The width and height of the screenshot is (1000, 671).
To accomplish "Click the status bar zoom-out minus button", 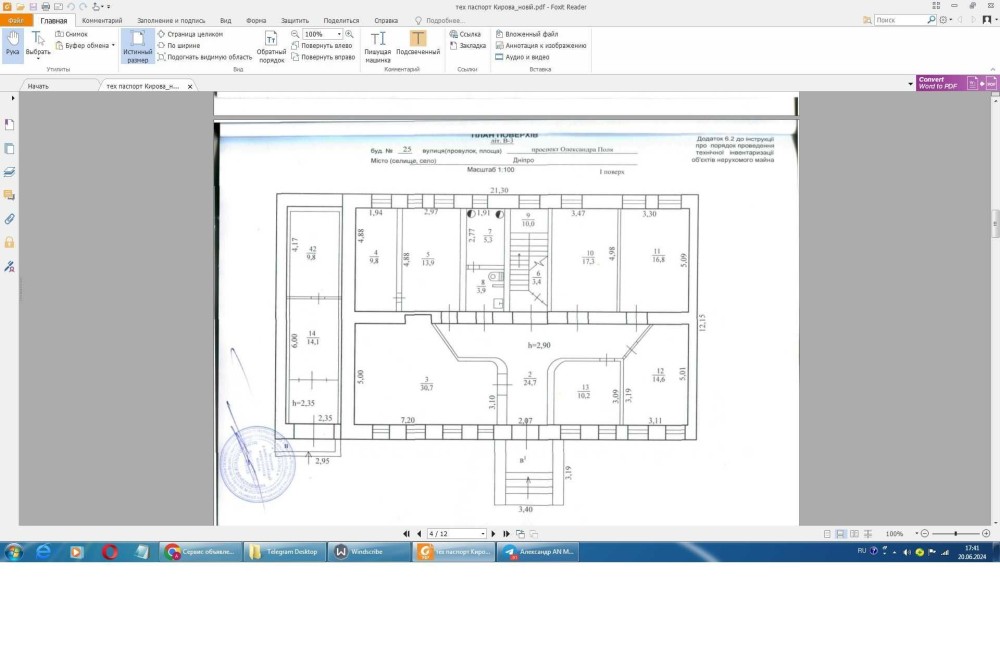I will point(925,533).
